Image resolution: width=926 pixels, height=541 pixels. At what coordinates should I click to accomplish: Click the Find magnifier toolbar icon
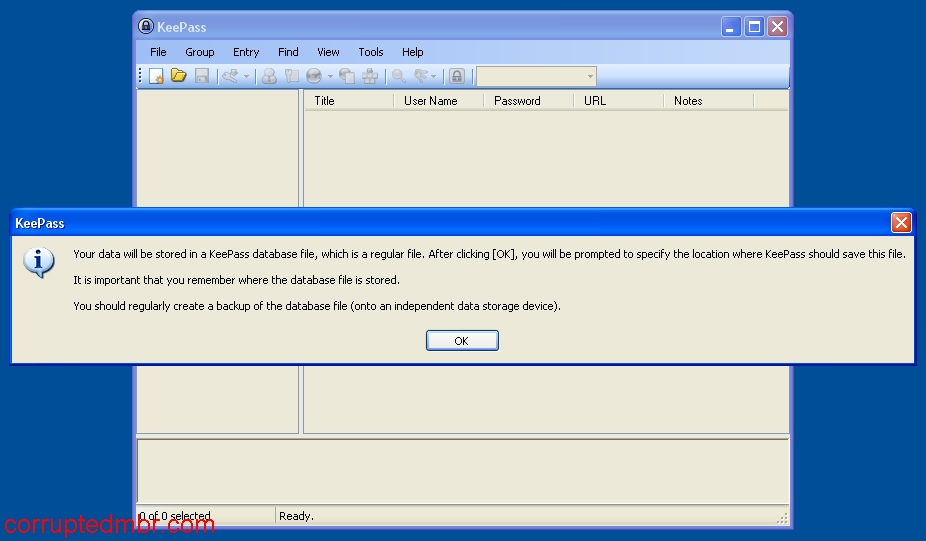(x=399, y=76)
